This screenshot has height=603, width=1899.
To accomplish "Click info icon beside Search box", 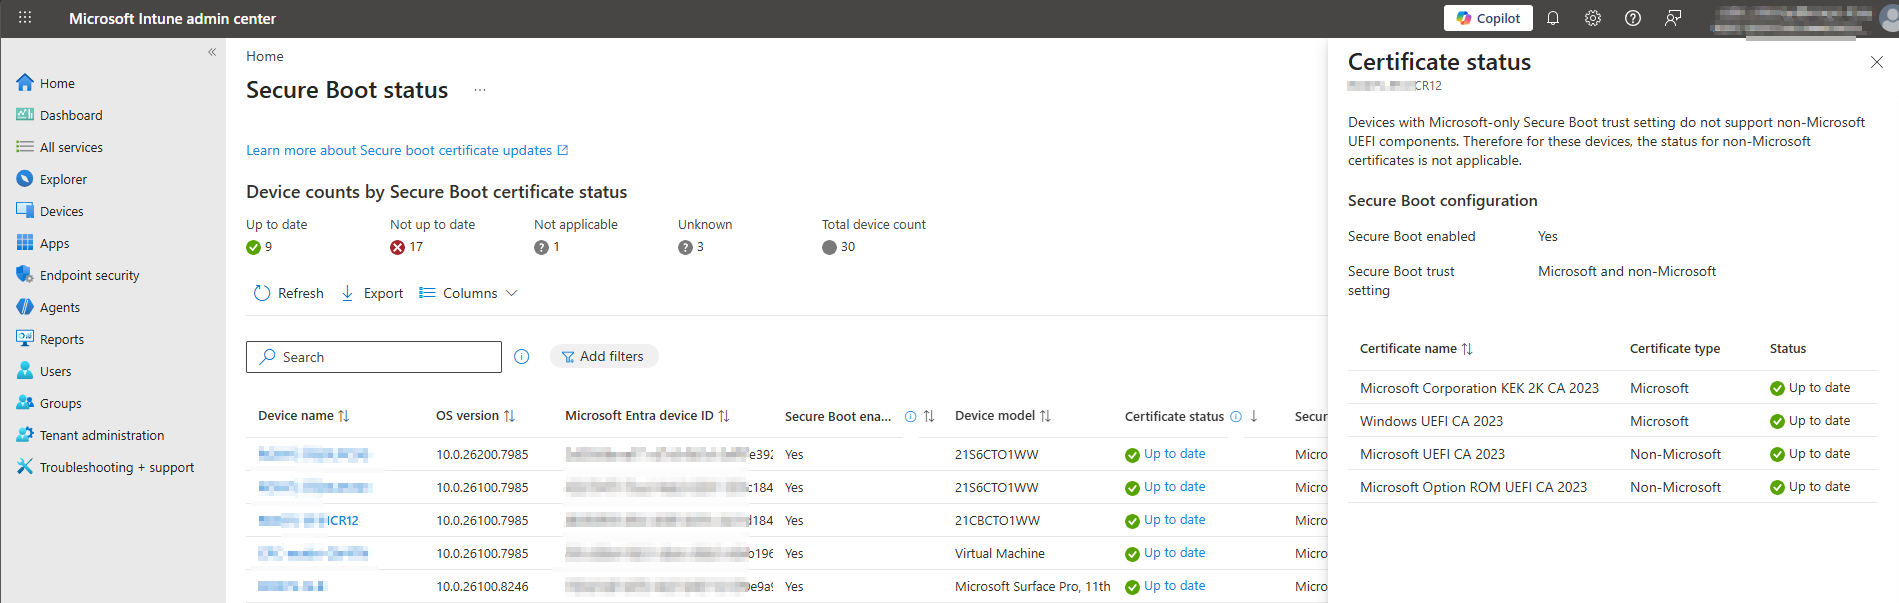I will click(522, 357).
